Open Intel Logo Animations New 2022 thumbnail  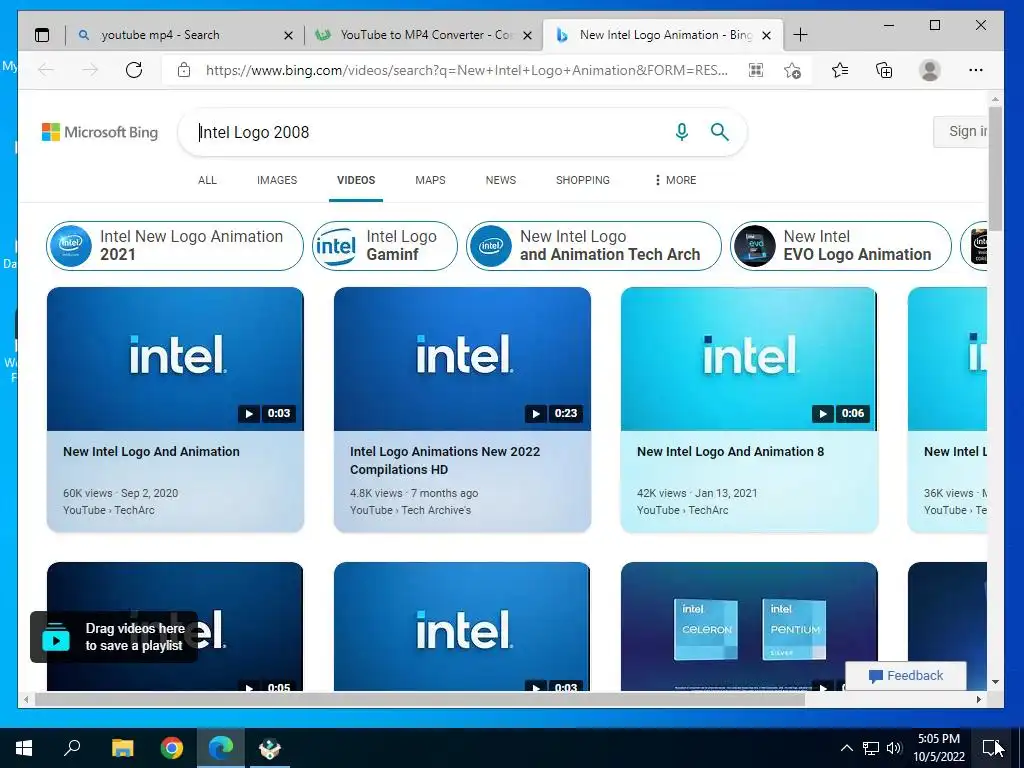[462, 359]
